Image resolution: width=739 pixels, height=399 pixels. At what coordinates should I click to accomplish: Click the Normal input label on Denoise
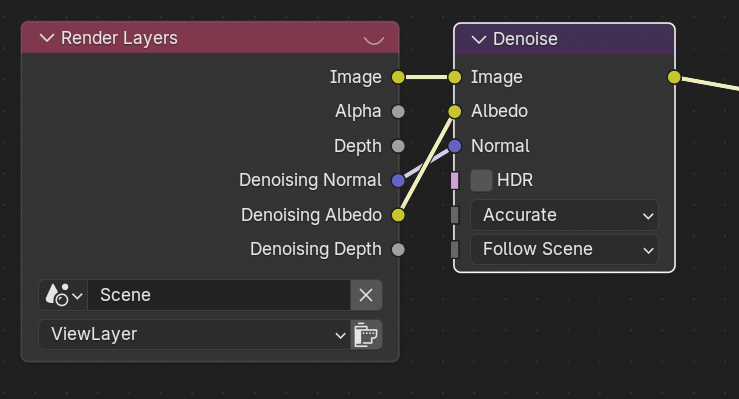click(x=501, y=146)
